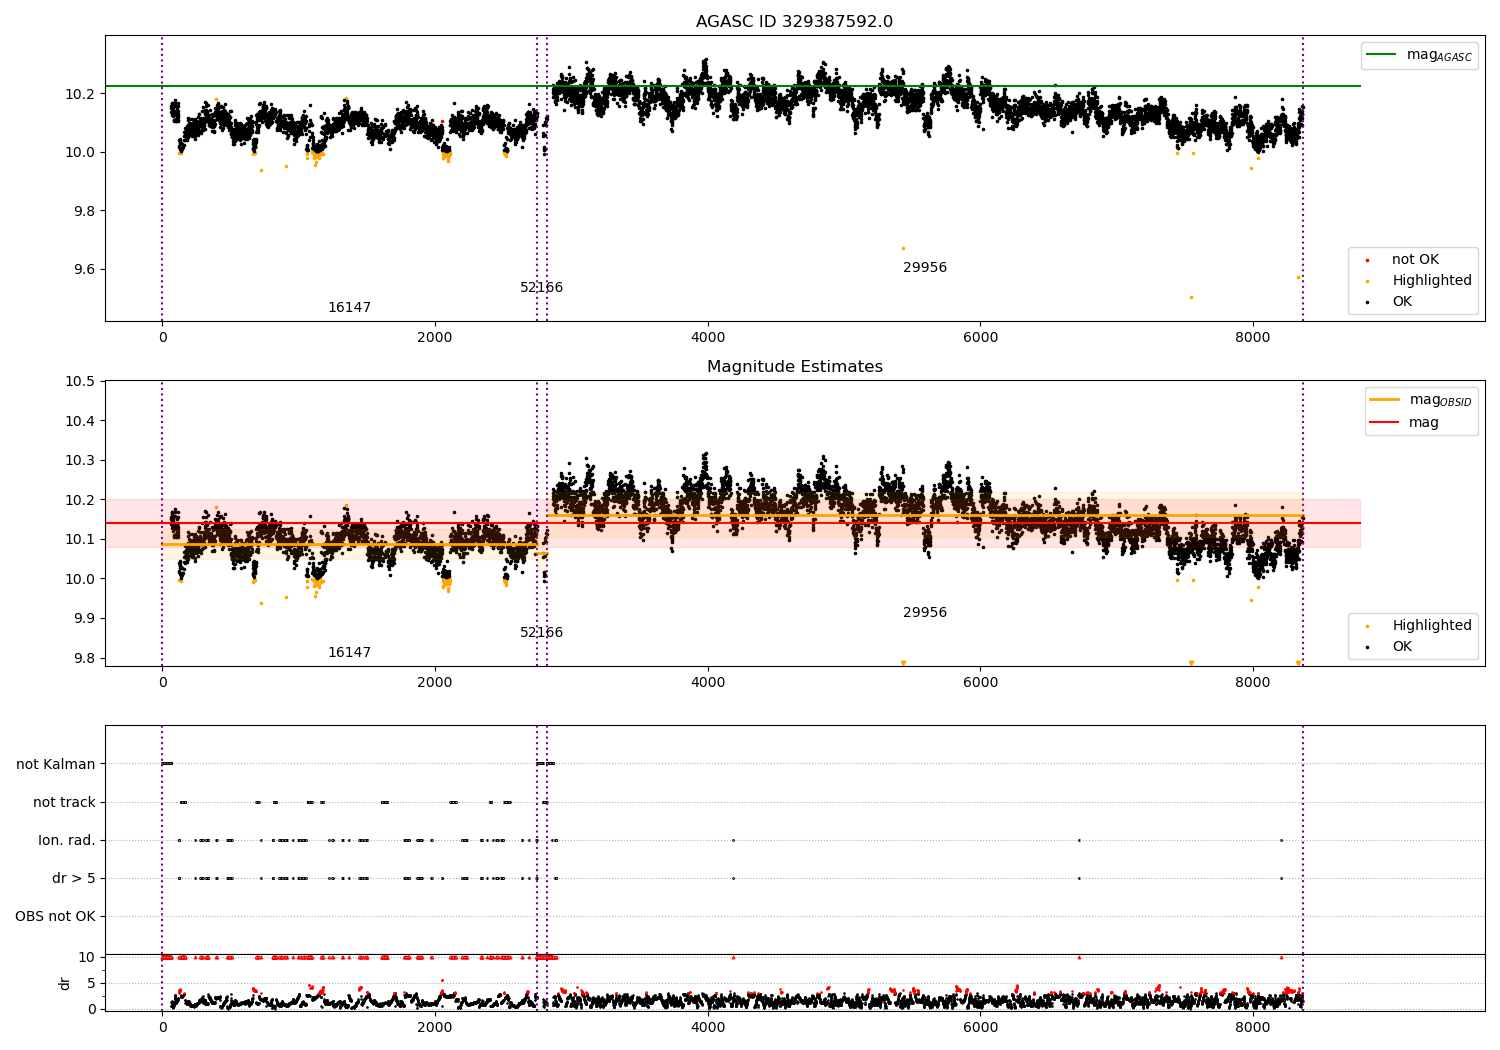
Task: Select the 29956 label in the middle plot
Action: (925, 613)
